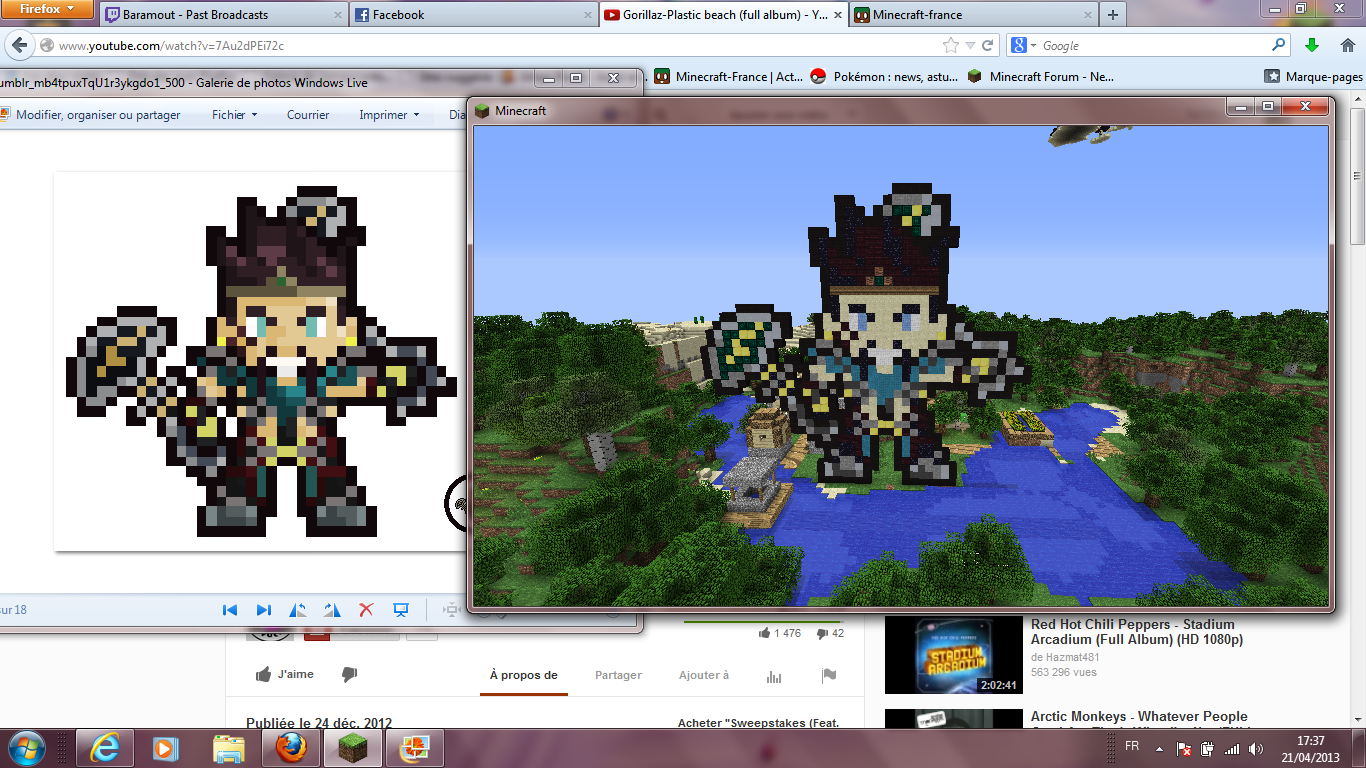Click the browser back arrow button
The width and height of the screenshot is (1366, 768).
click(19, 46)
